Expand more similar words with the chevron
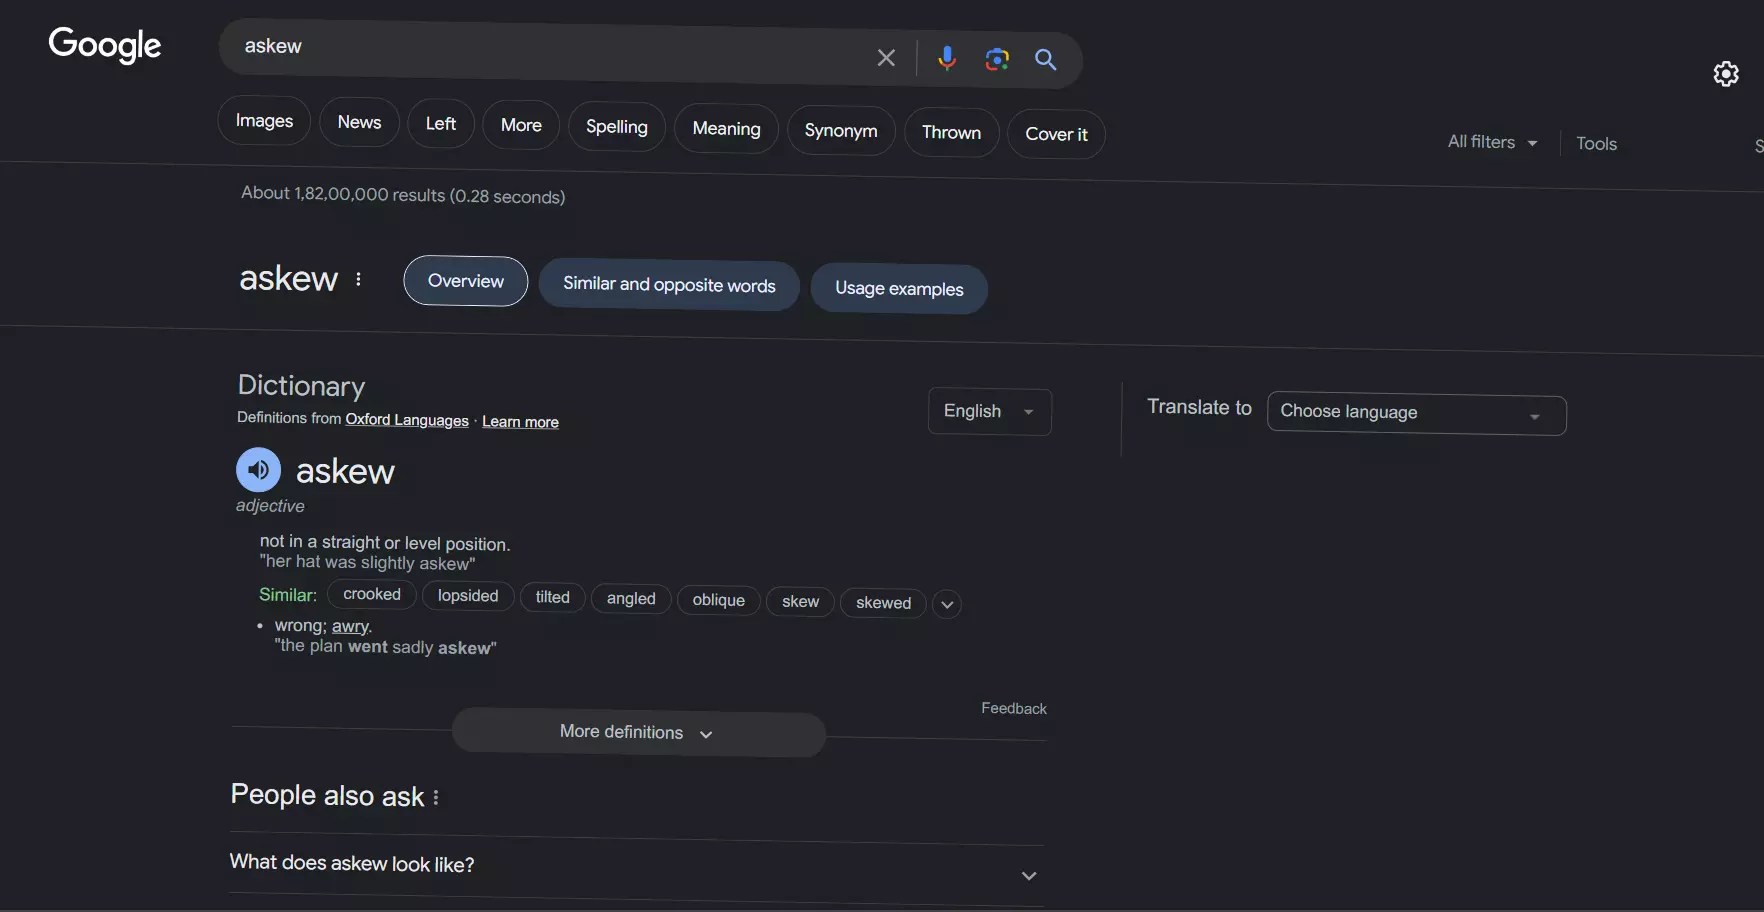1764x912 pixels. tap(946, 604)
